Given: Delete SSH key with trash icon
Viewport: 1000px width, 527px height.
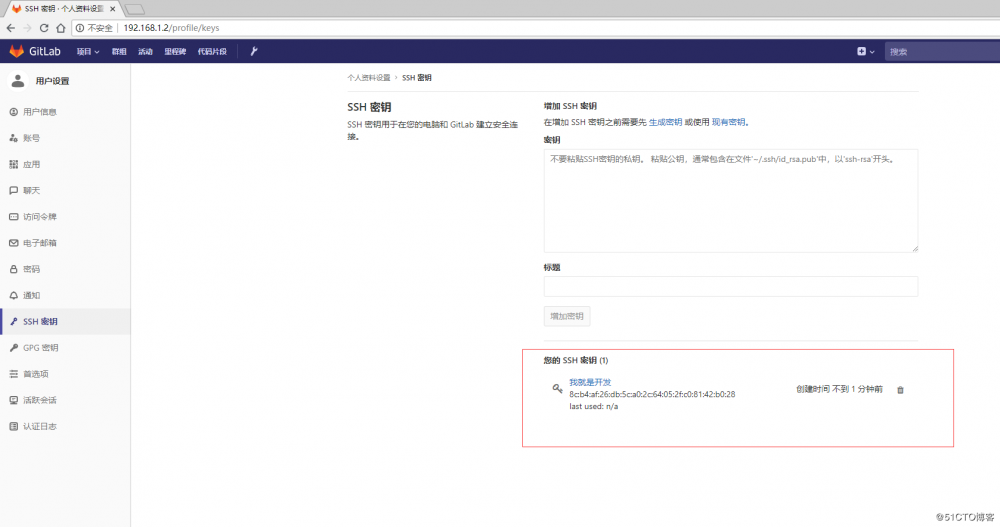Looking at the screenshot, I should [x=901, y=390].
